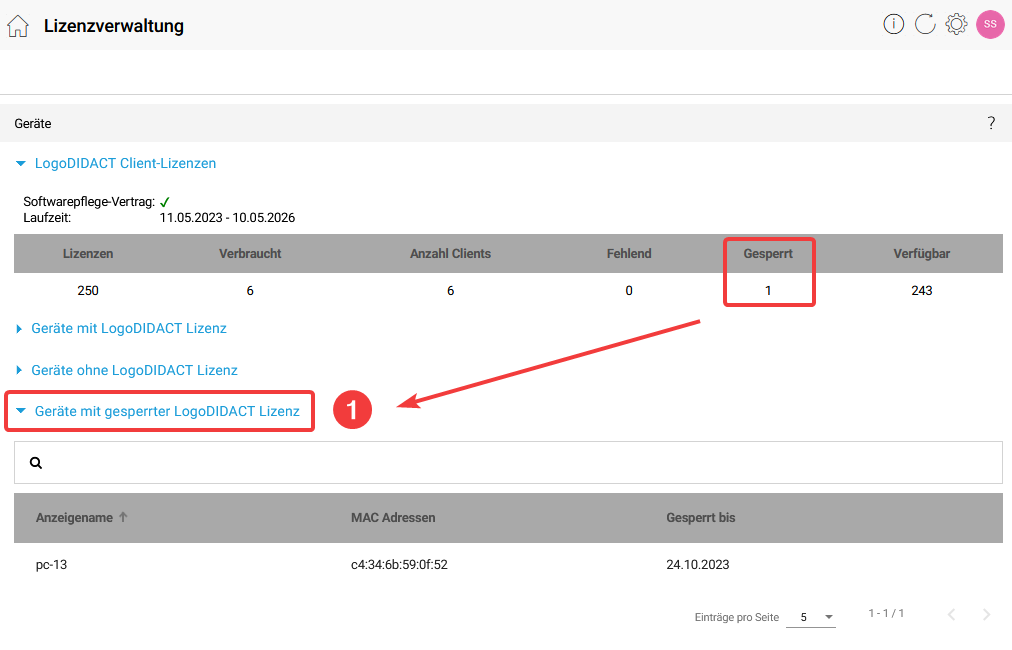This screenshot has width=1012, height=650.
Task: Click the Gesperrt value 1
Action: coord(768,290)
